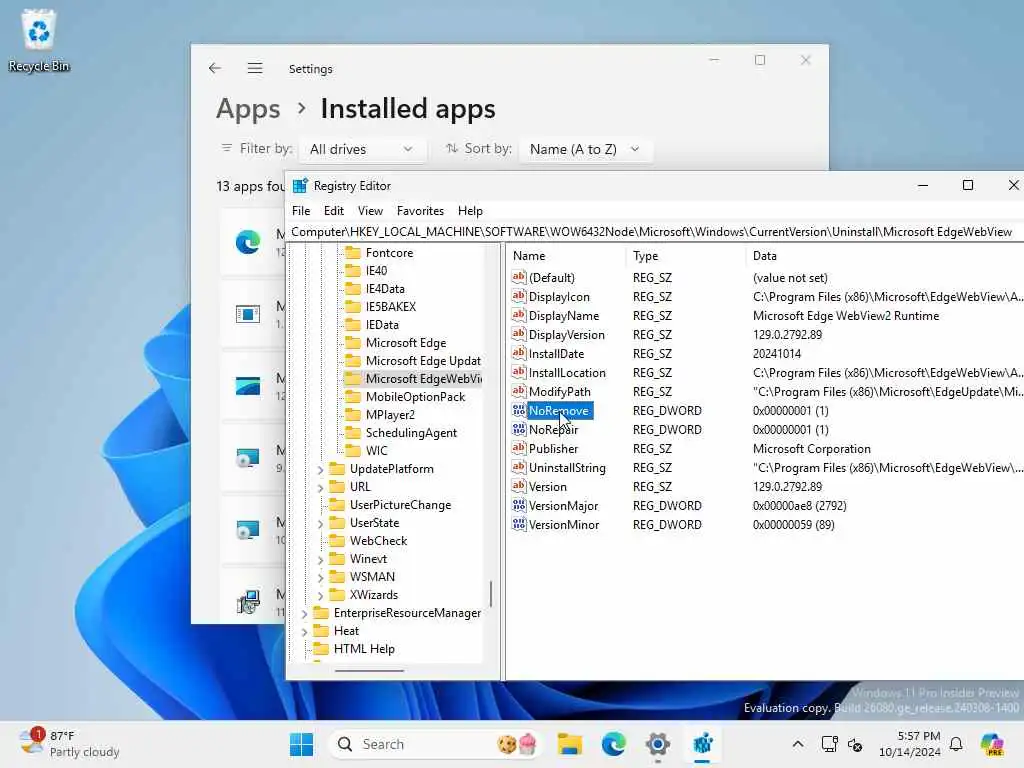Expand the UpdatePlatform tree node
1024x768 pixels.
(320, 469)
